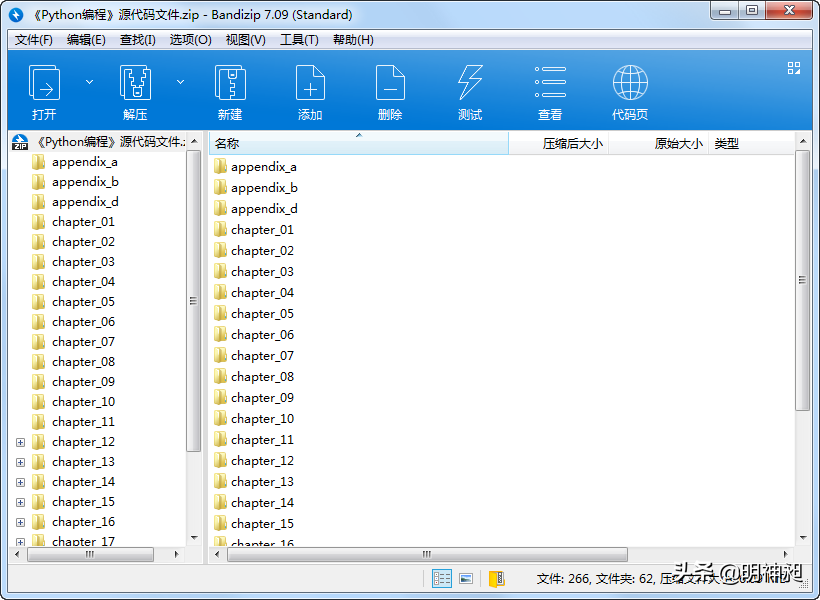The height and width of the screenshot is (600, 820).
Task: Select chapter_02 in the file list
Action: coord(263,251)
